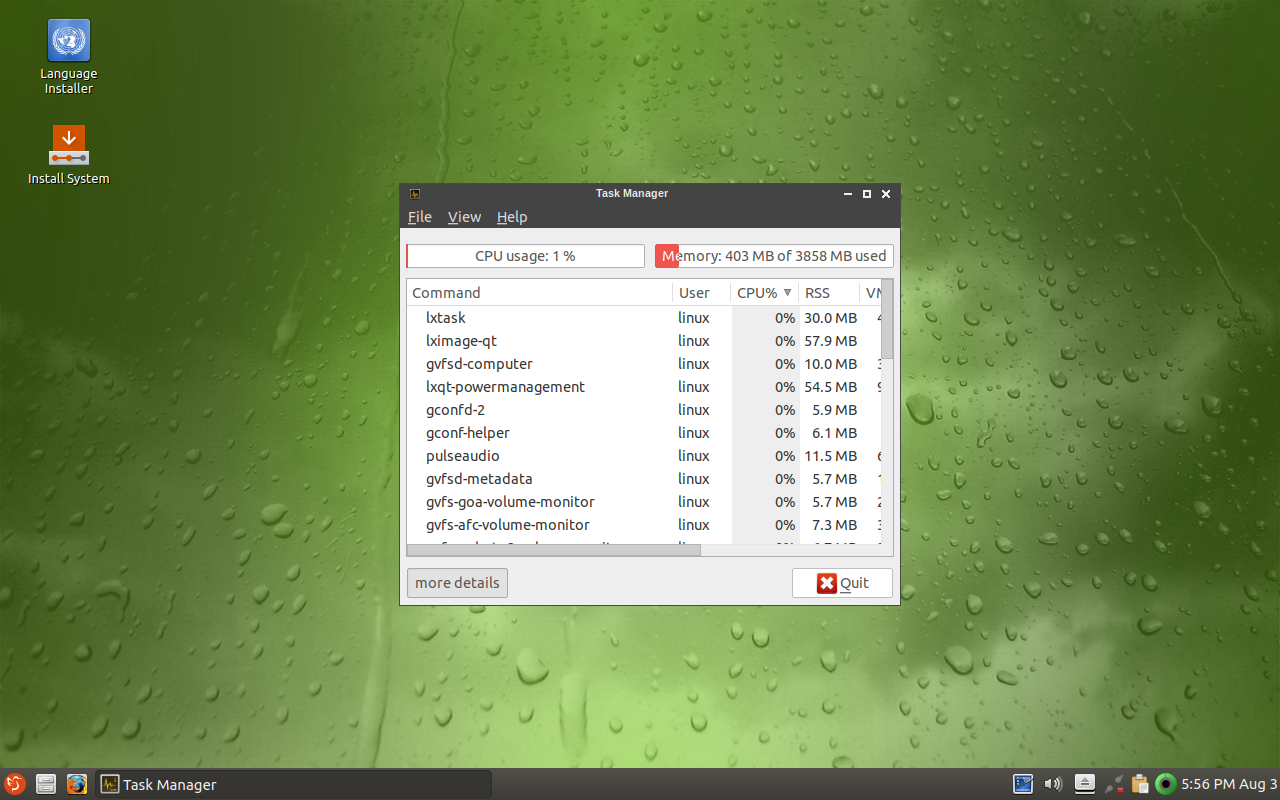
Task: Click the more details button
Action: click(x=457, y=583)
